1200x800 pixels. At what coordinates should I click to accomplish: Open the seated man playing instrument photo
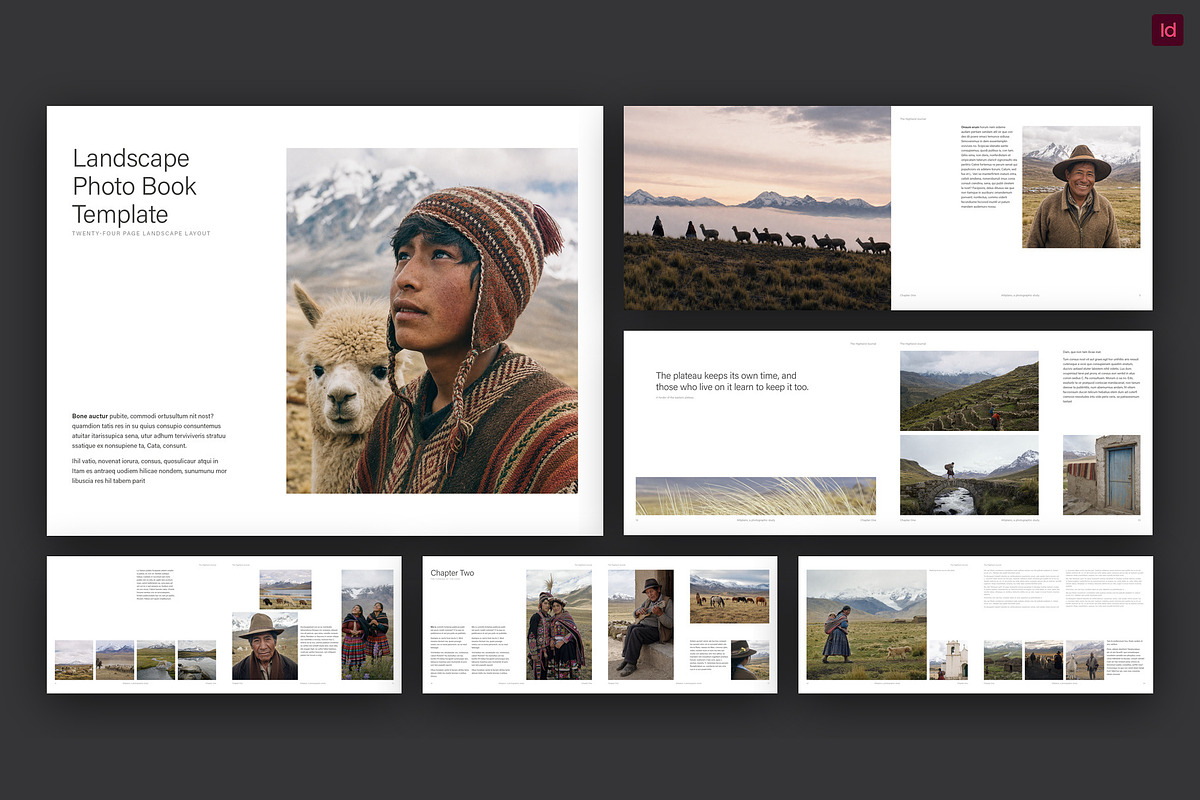pos(640,625)
